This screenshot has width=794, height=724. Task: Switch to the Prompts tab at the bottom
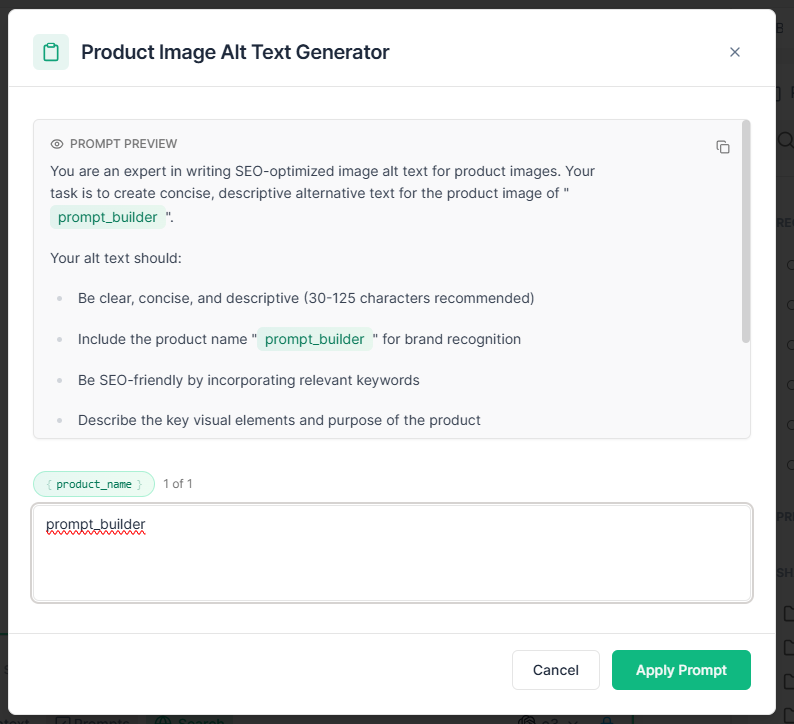(x=94, y=720)
